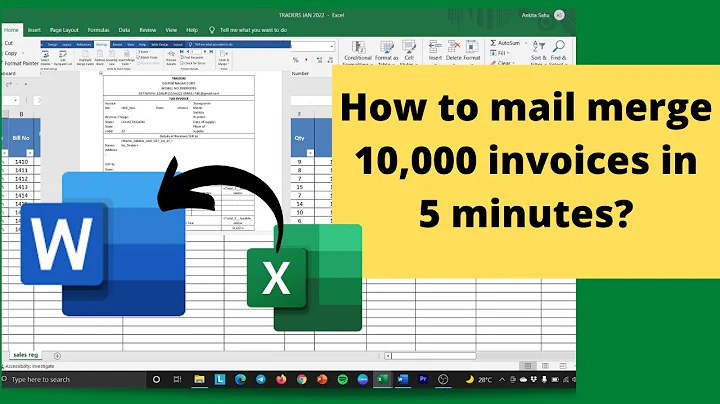Click the Decrease Decimal icon
Image resolution: width=720 pixels, height=404 pixels.
[330, 60]
